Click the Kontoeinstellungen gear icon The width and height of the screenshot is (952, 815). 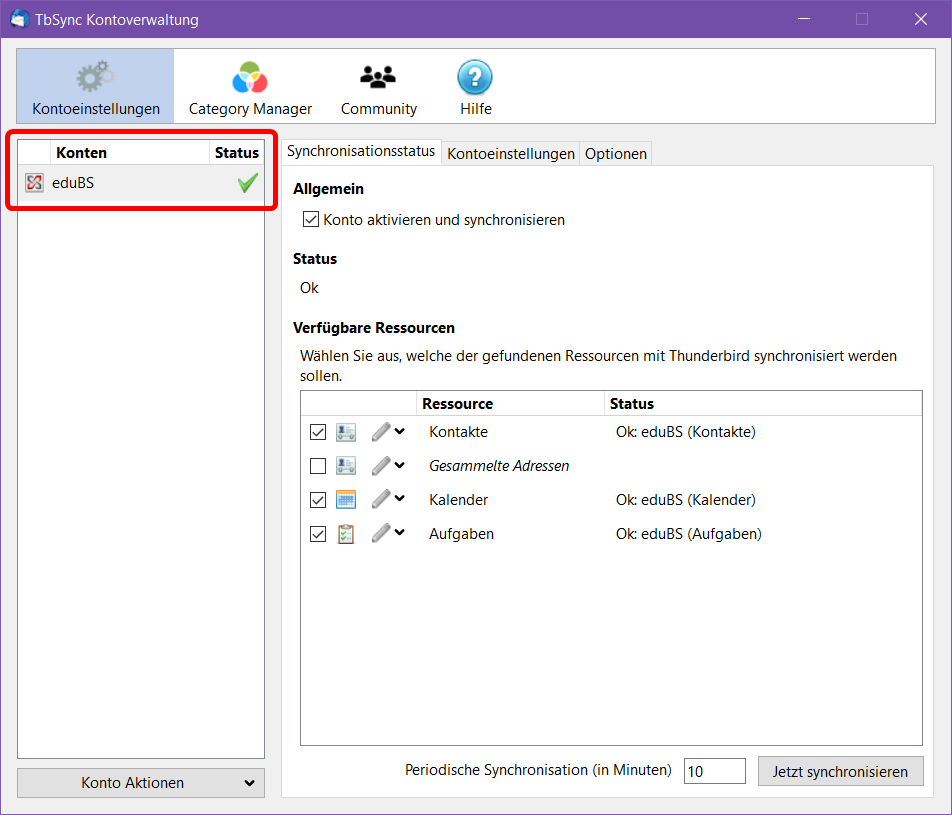pyautogui.click(x=95, y=77)
